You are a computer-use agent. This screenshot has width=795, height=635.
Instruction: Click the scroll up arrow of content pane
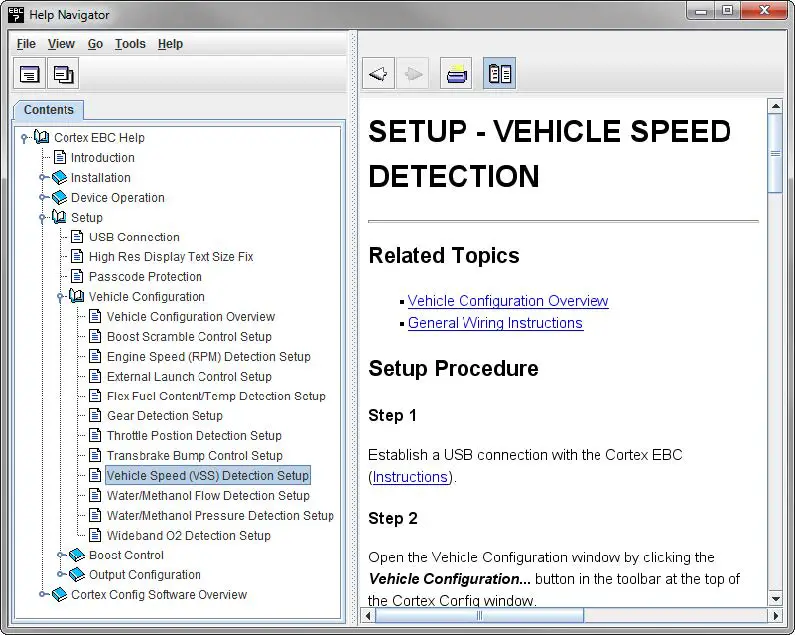[x=775, y=106]
